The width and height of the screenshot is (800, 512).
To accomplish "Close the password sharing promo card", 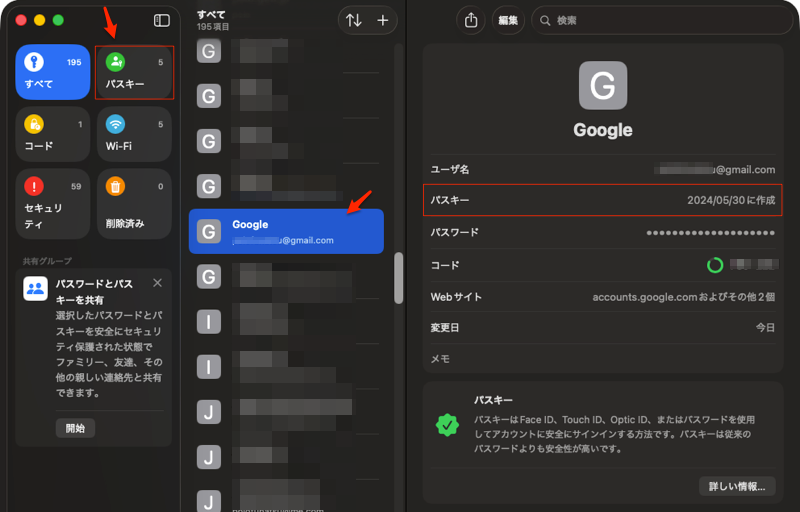I will (x=158, y=283).
